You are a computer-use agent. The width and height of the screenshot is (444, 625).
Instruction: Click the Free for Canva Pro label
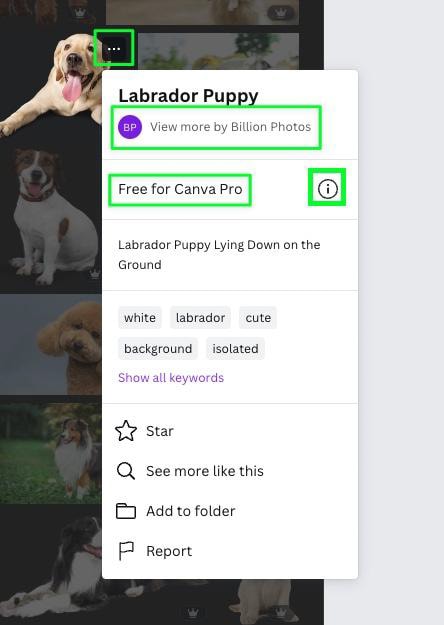(180, 189)
